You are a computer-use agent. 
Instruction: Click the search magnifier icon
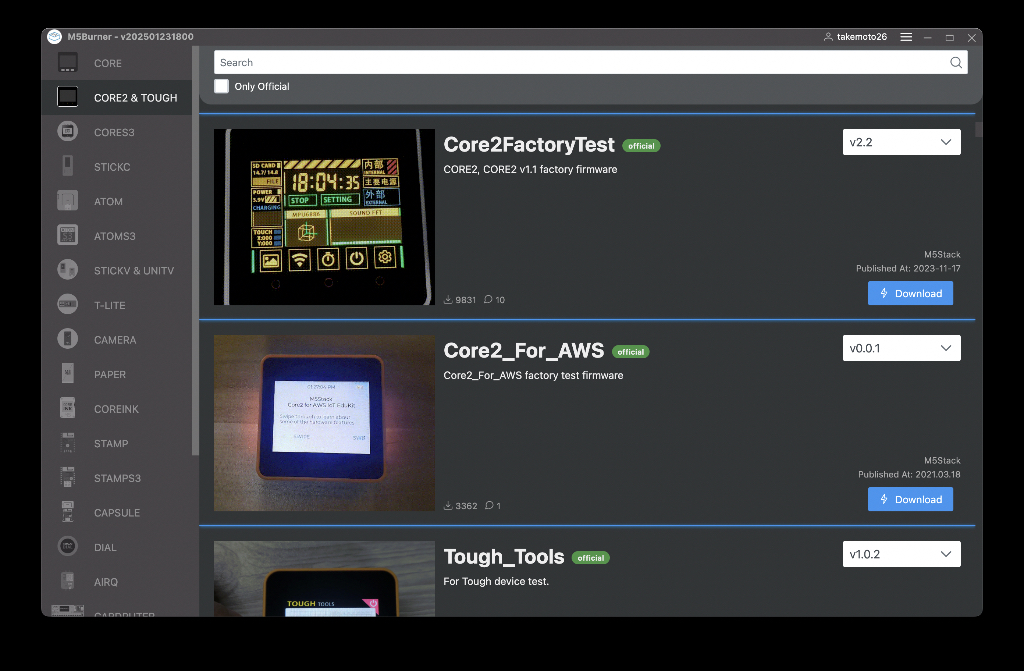956,62
